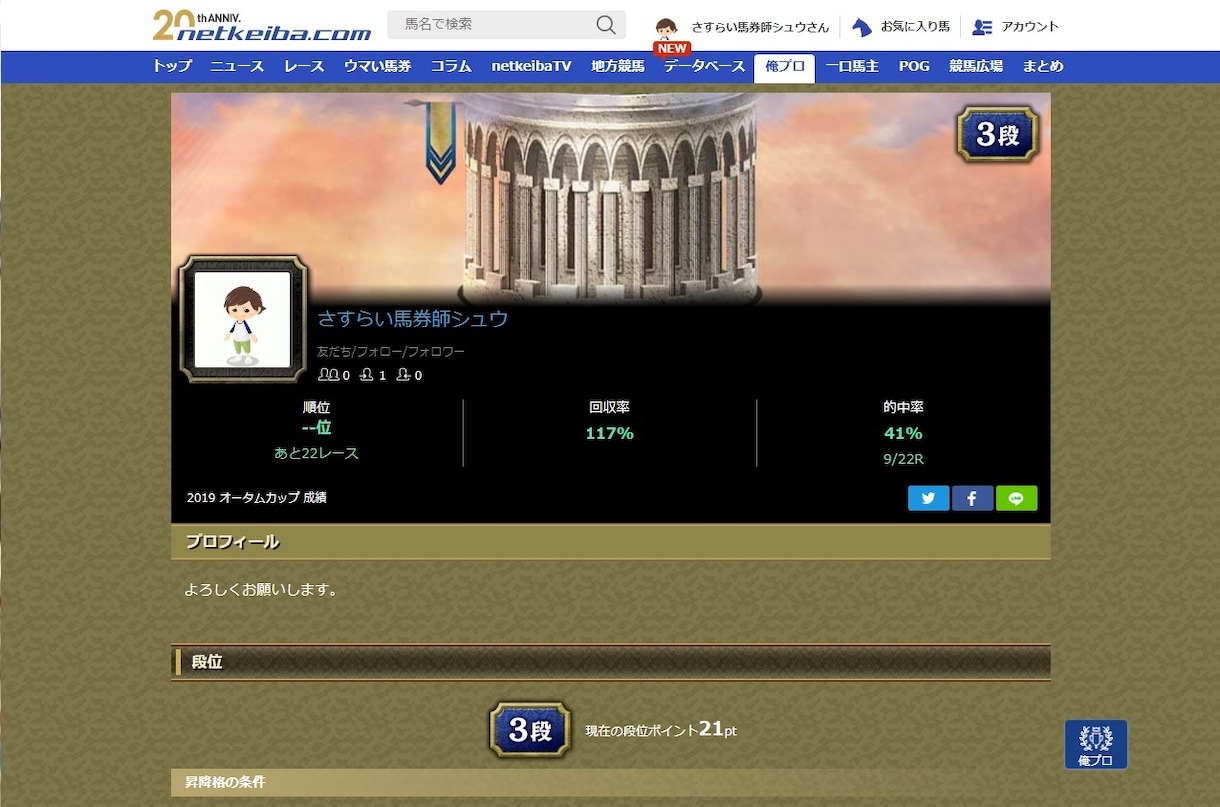Open netkeibaTV from the navigation bar
Image resolution: width=1220 pixels, height=807 pixels.
(531, 66)
